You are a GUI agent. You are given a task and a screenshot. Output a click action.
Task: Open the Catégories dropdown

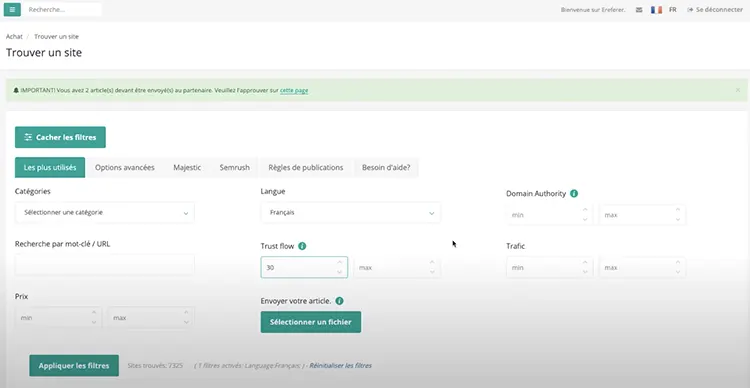pyautogui.click(x=105, y=212)
